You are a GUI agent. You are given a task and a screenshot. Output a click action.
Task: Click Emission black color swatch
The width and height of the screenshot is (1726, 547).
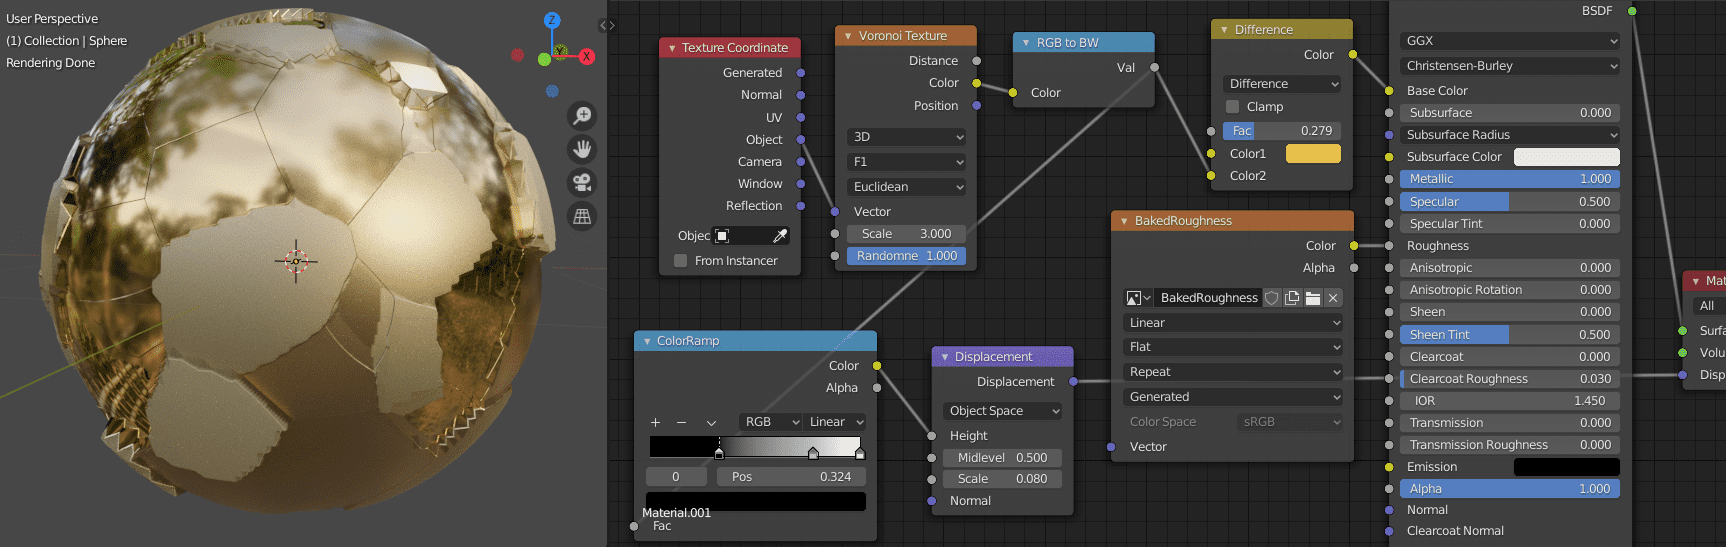pos(1566,467)
